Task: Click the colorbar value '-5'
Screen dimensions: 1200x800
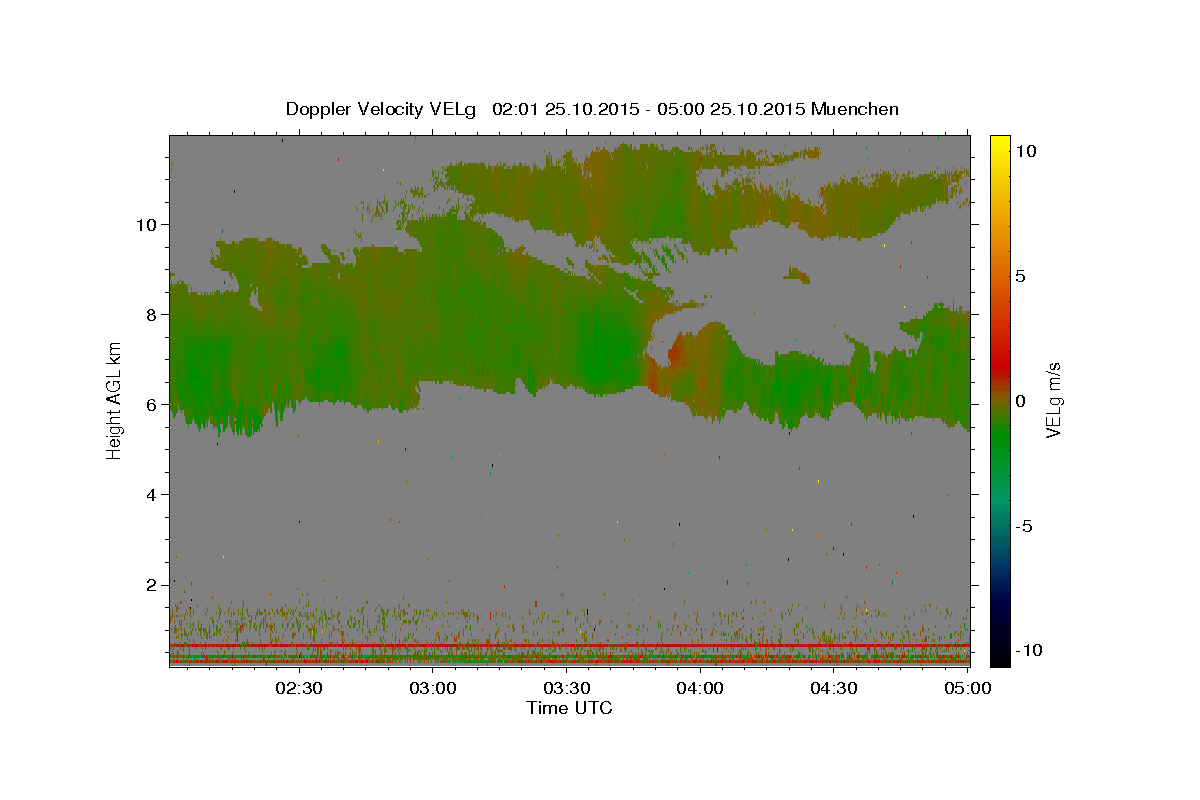Action: tap(1024, 526)
